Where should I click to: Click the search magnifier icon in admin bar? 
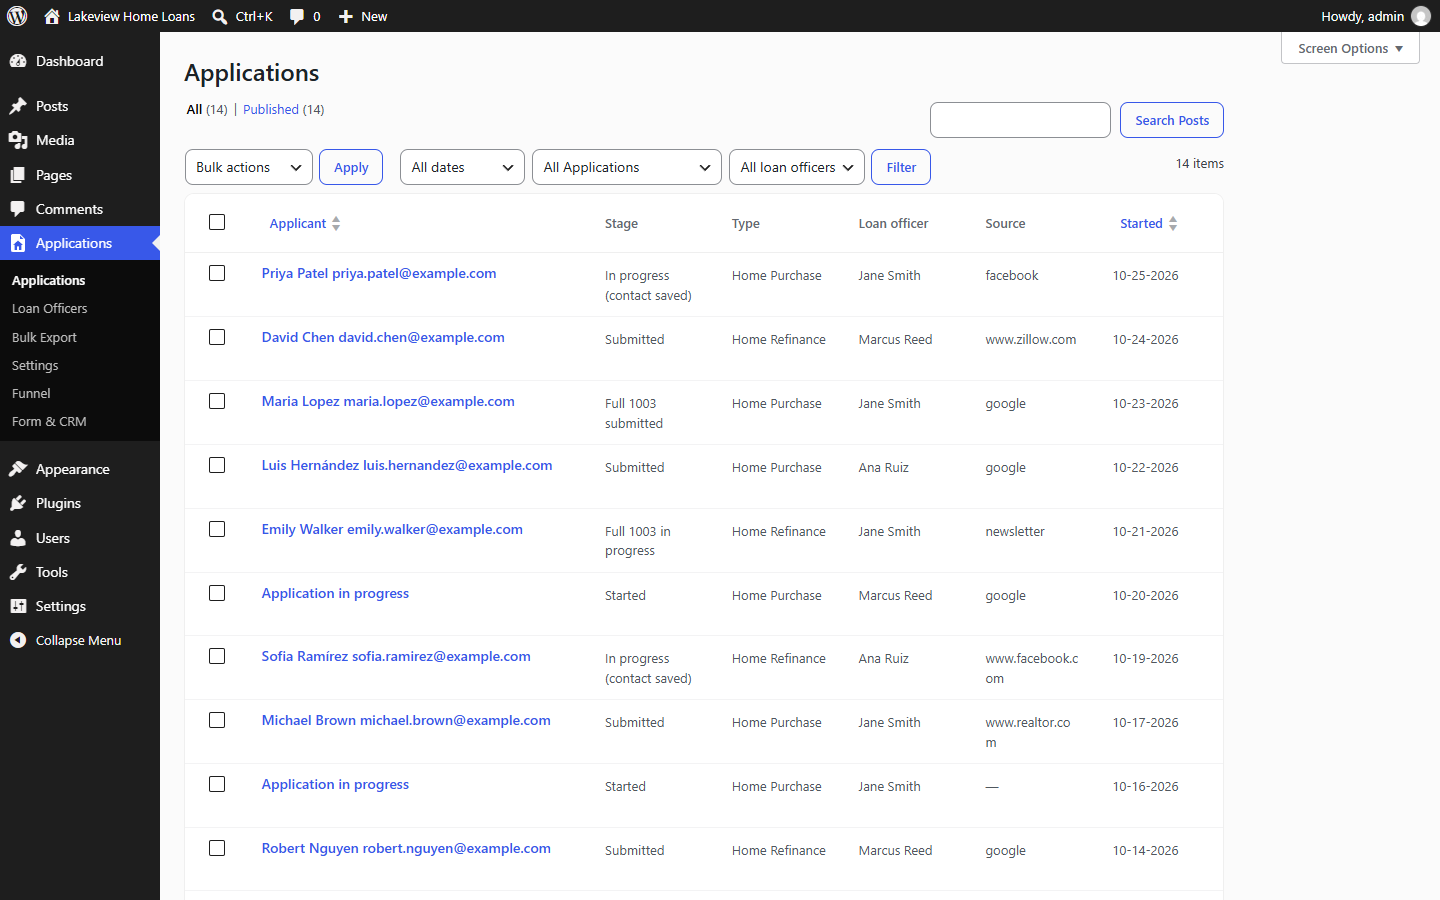point(220,16)
